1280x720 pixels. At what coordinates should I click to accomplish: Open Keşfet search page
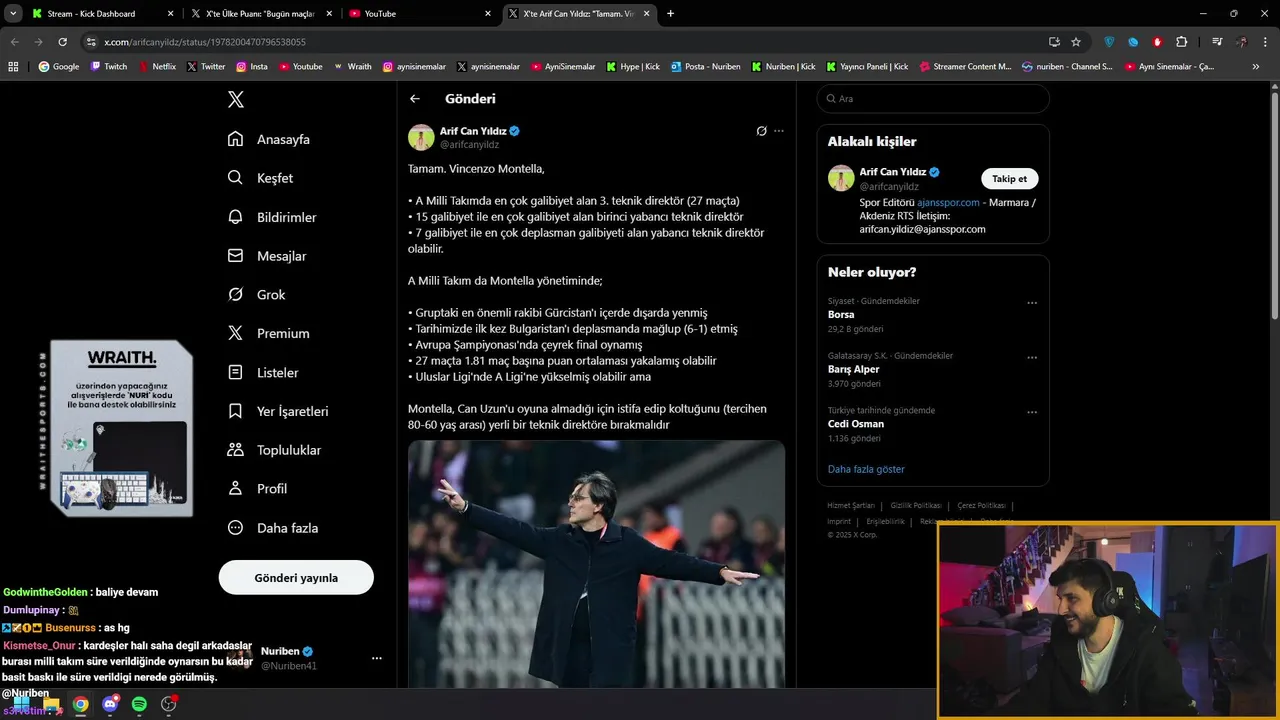pyautogui.click(x=260, y=178)
